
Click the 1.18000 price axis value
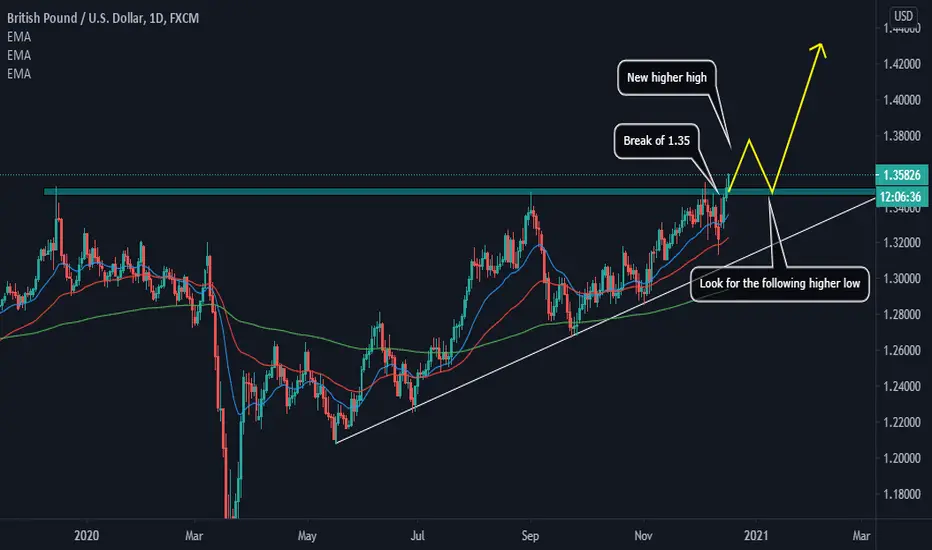pos(902,494)
